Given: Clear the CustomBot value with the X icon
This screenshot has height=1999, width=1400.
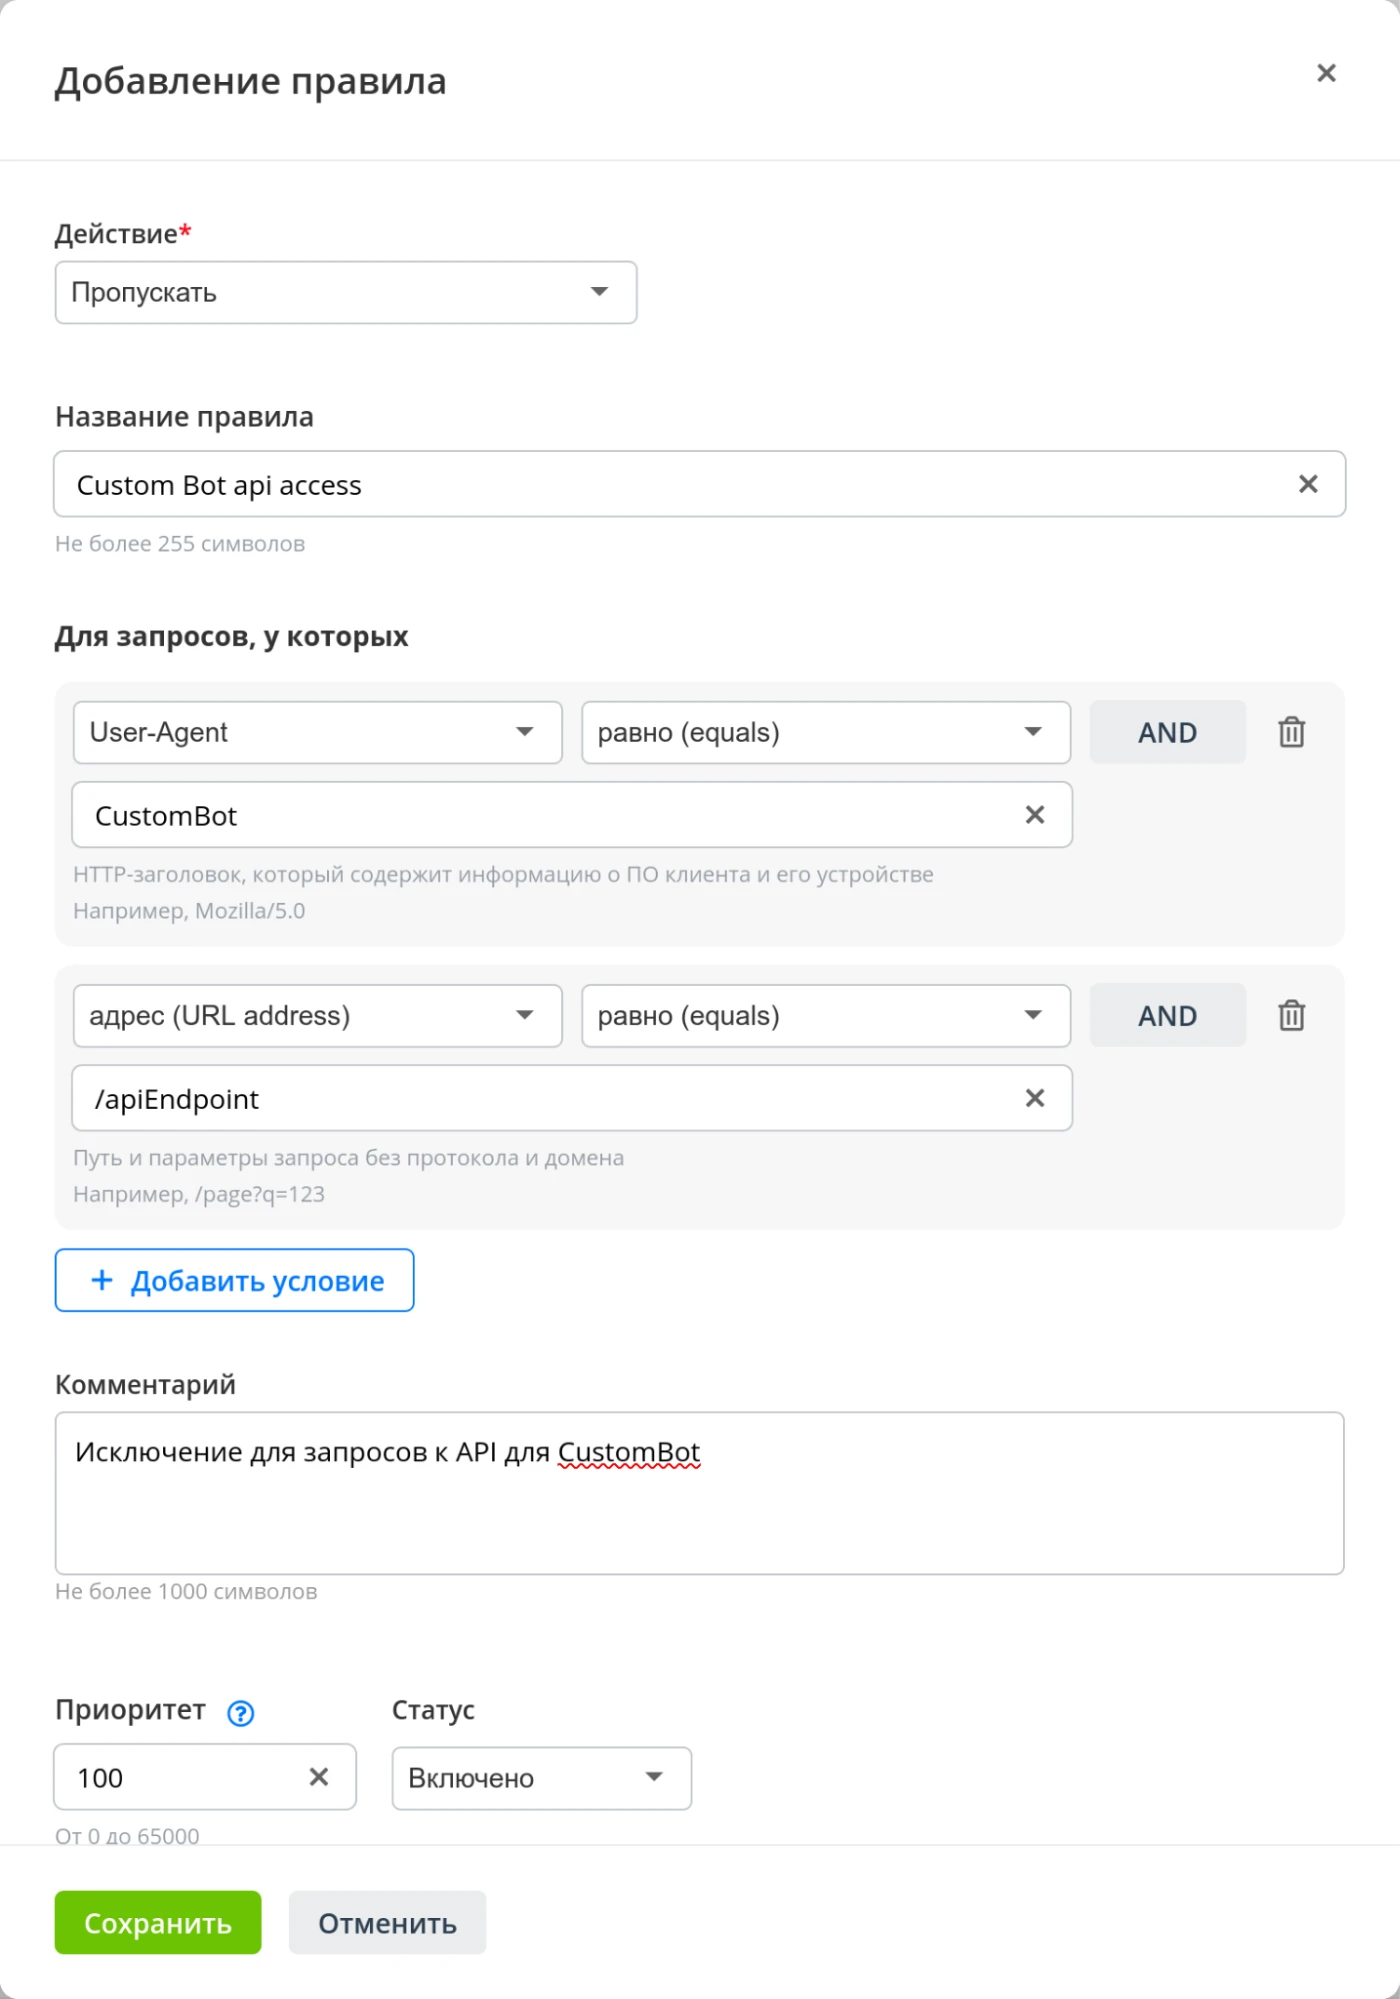Looking at the screenshot, I should click(x=1035, y=815).
